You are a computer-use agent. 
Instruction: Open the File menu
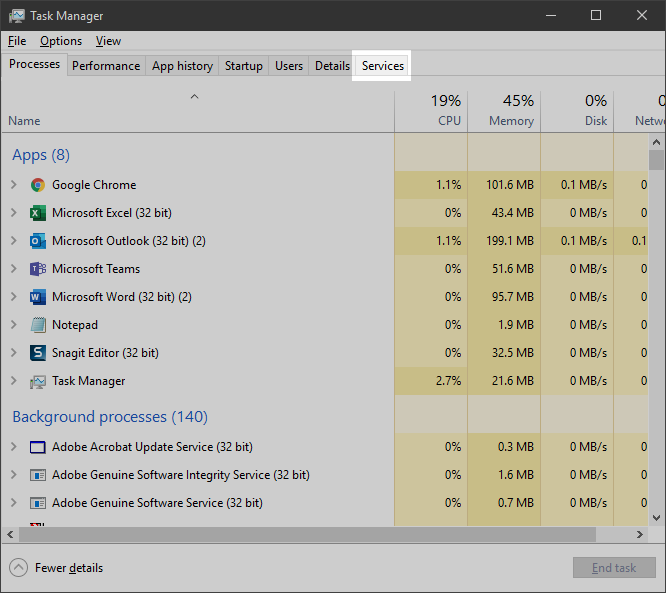pos(17,41)
